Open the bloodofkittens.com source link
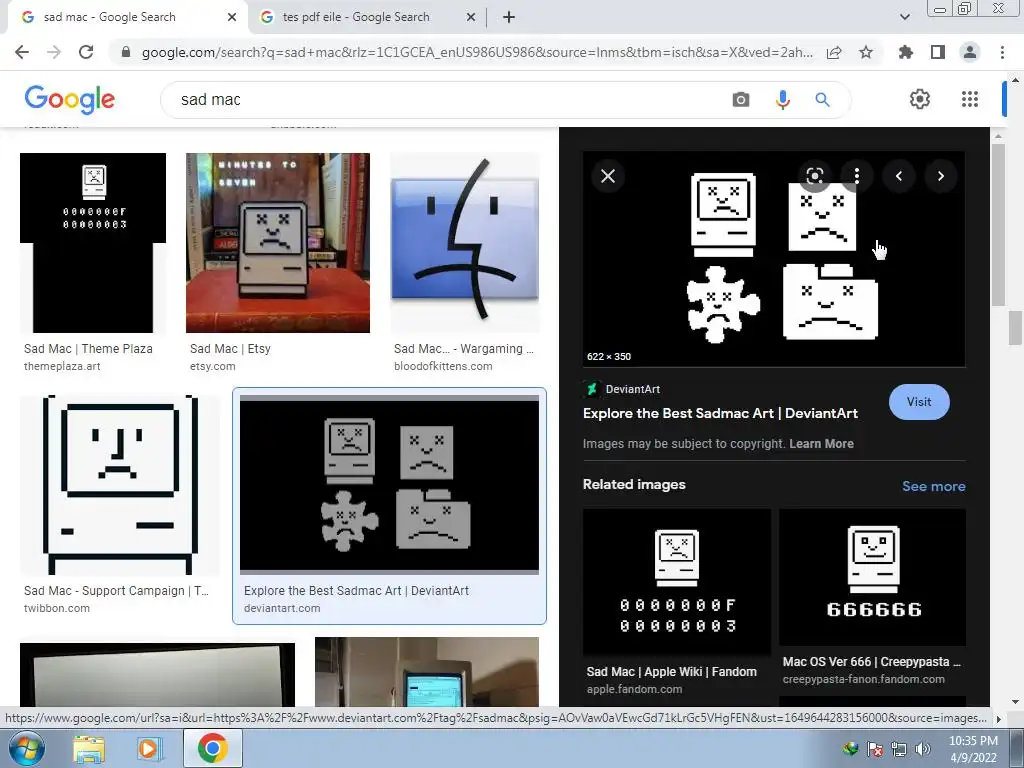This screenshot has height=768, width=1024. tap(443, 366)
